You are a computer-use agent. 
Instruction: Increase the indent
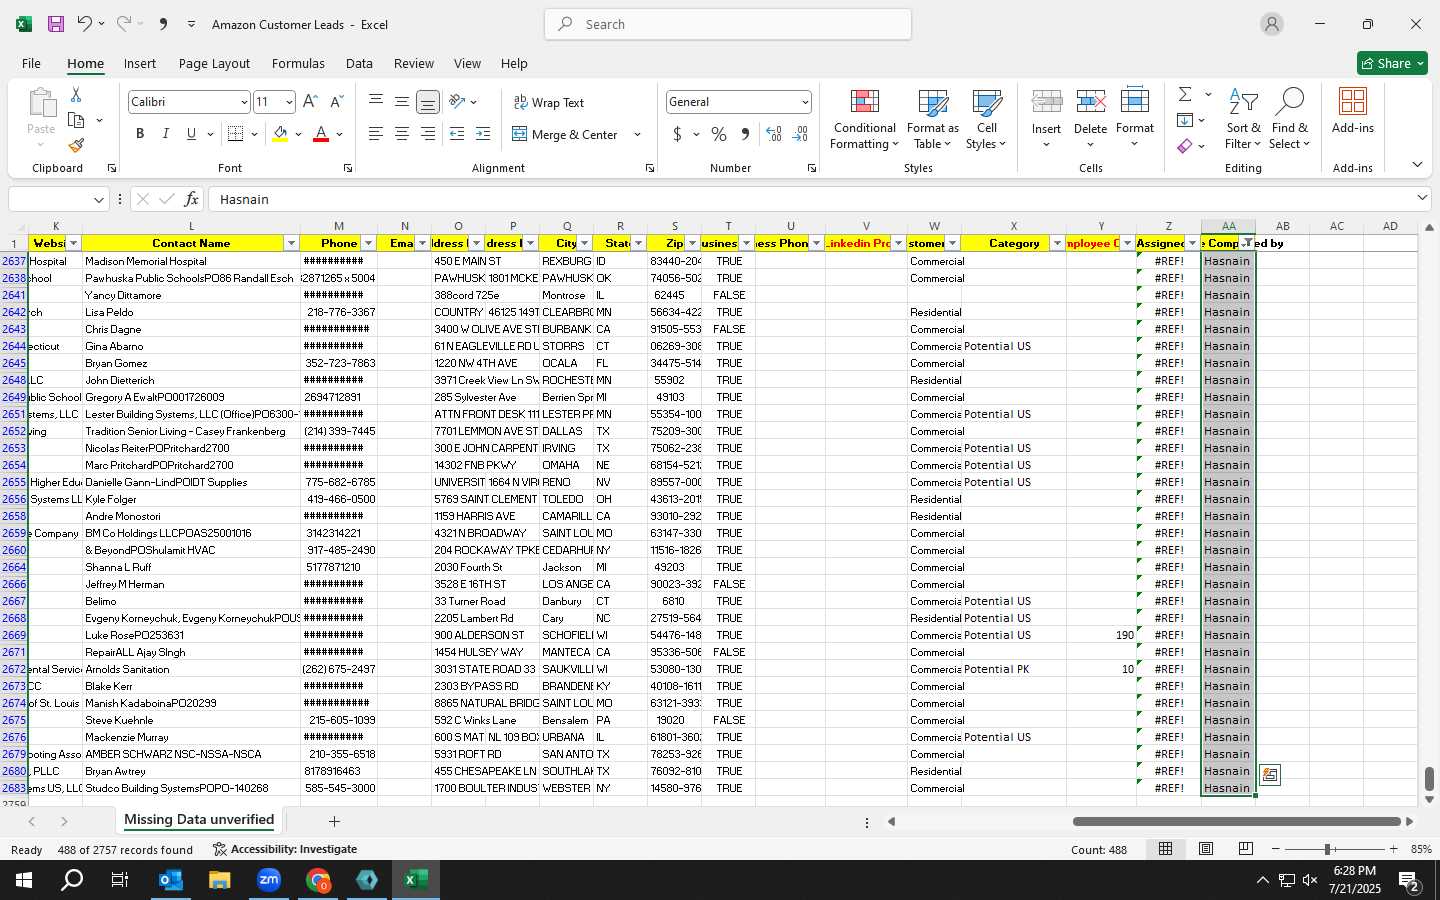tap(483, 134)
